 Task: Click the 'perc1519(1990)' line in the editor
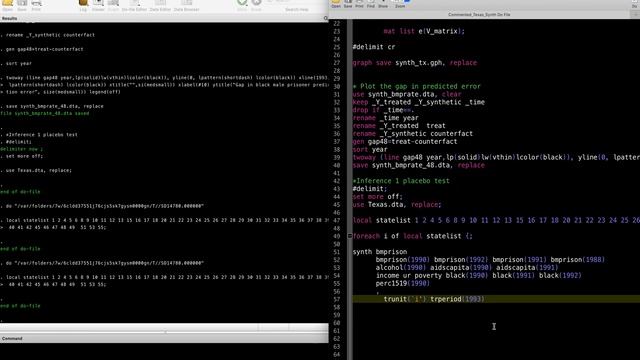pyautogui.click(x=402, y=283)
